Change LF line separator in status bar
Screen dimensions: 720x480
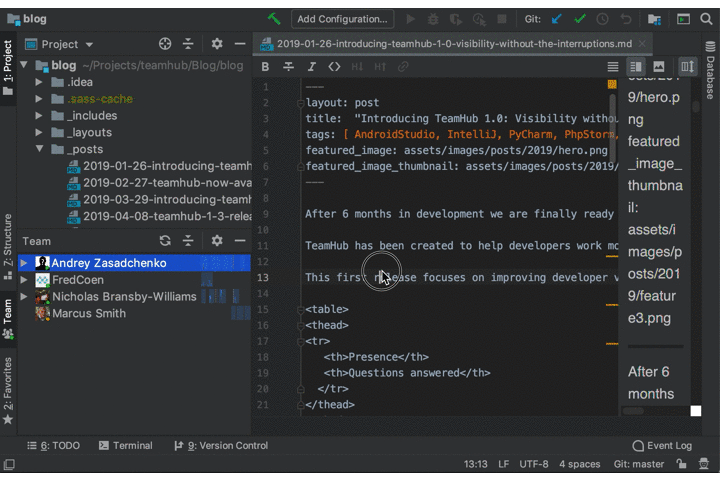pyautogui.click(x=503, y=464)
